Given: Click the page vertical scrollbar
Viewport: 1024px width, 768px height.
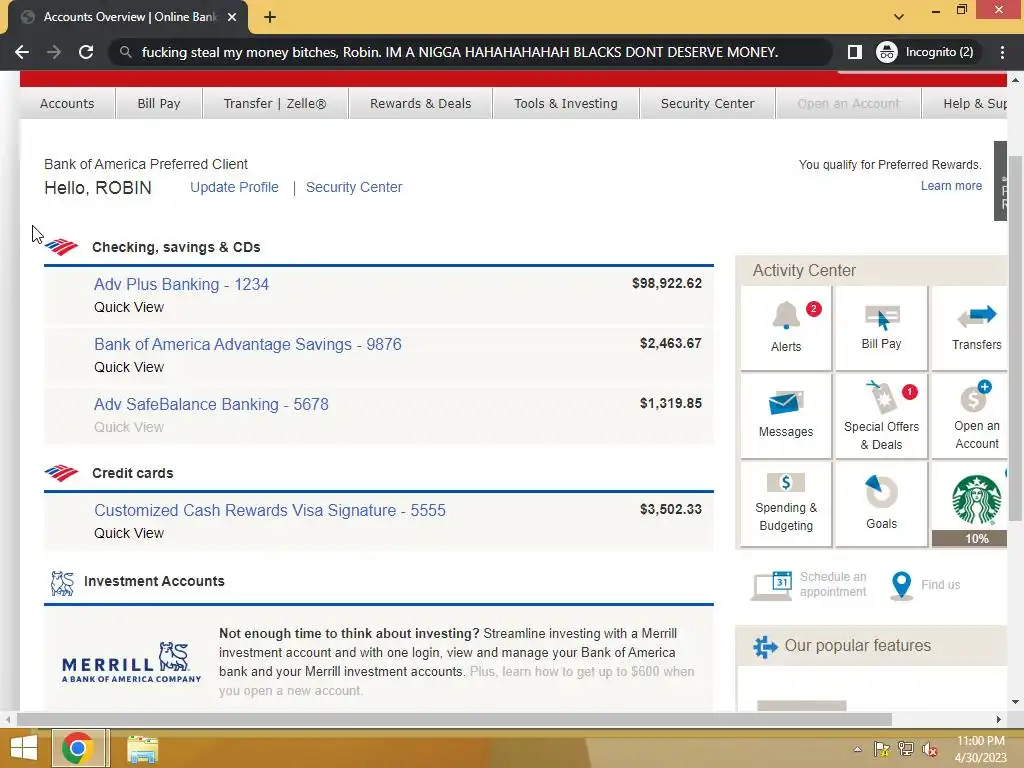Looking at the screenshot, I should click(x=1015, y=338).
